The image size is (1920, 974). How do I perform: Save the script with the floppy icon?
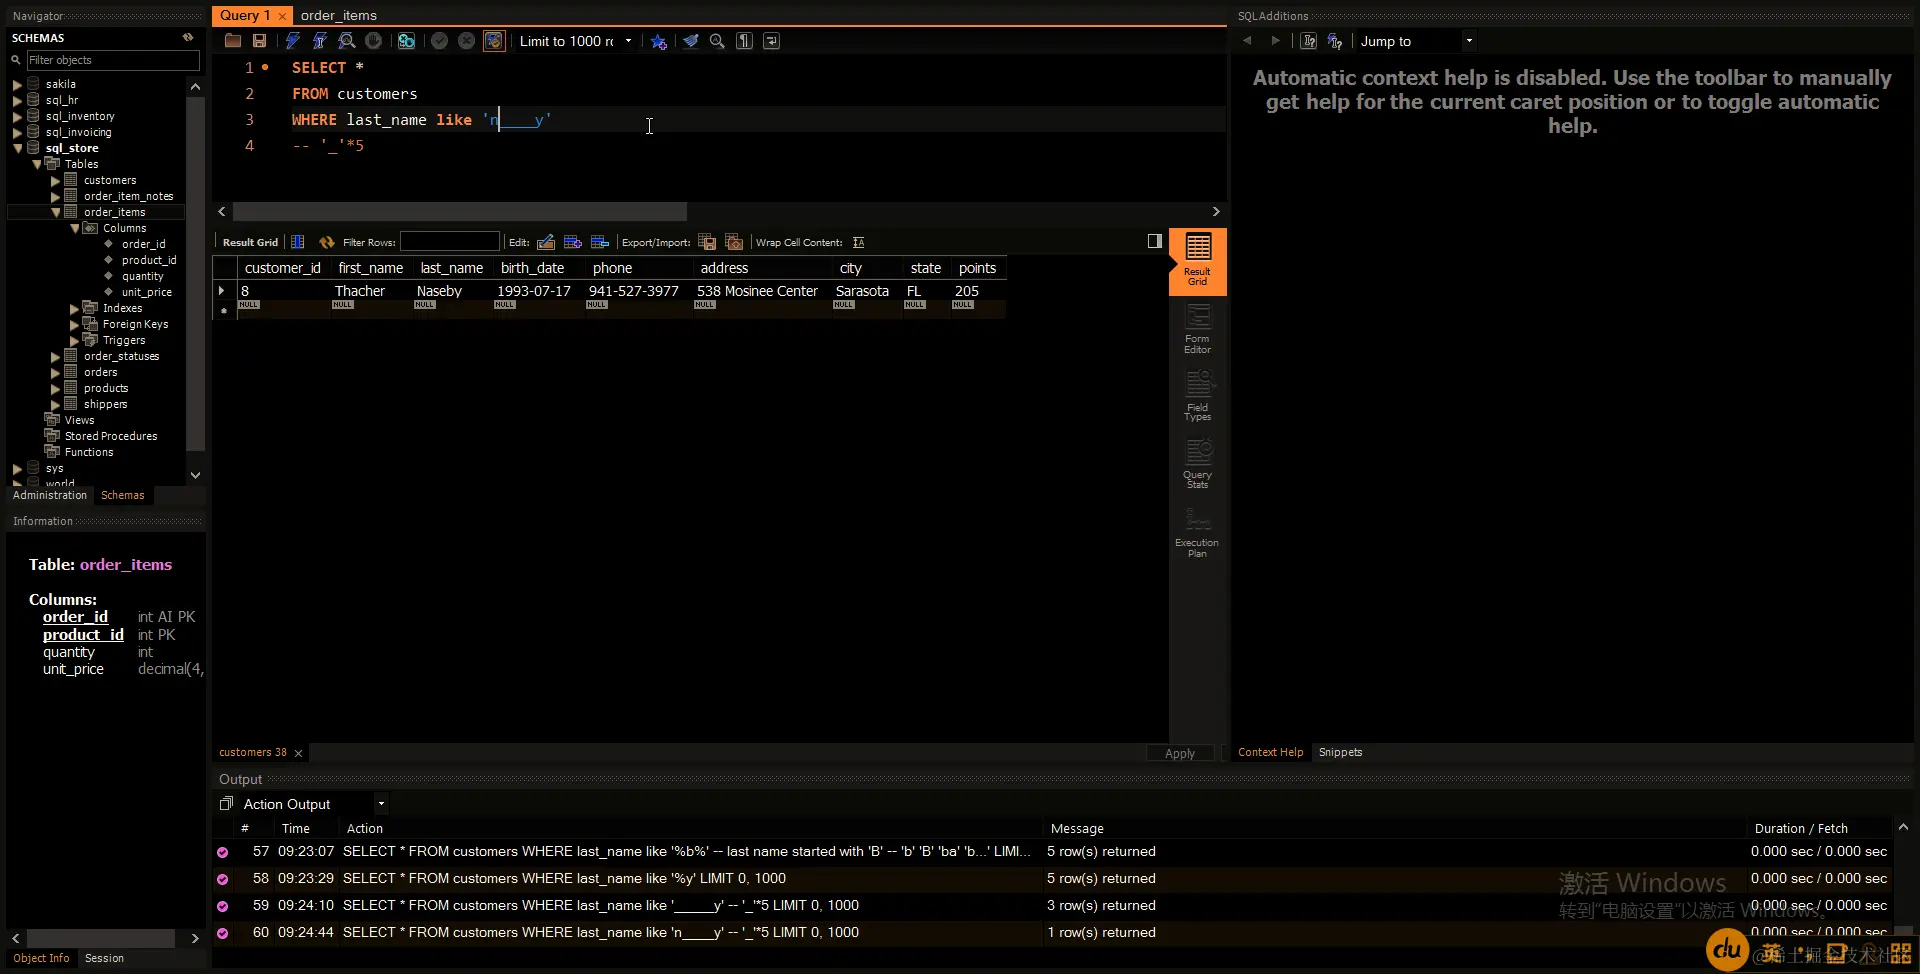[x=260, y=41]
